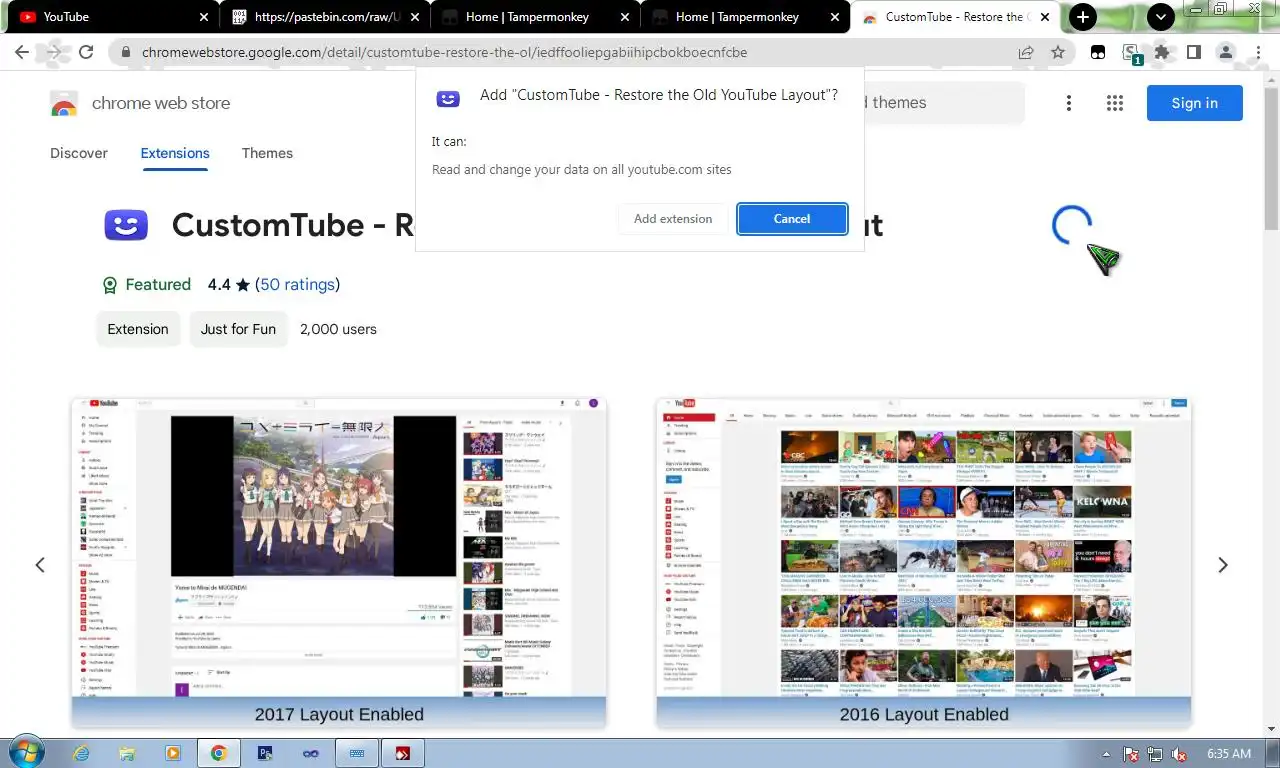Open the 2017 Layout Enabled screenshot
Screen dimensions: 1280x768
pos(339,563)
